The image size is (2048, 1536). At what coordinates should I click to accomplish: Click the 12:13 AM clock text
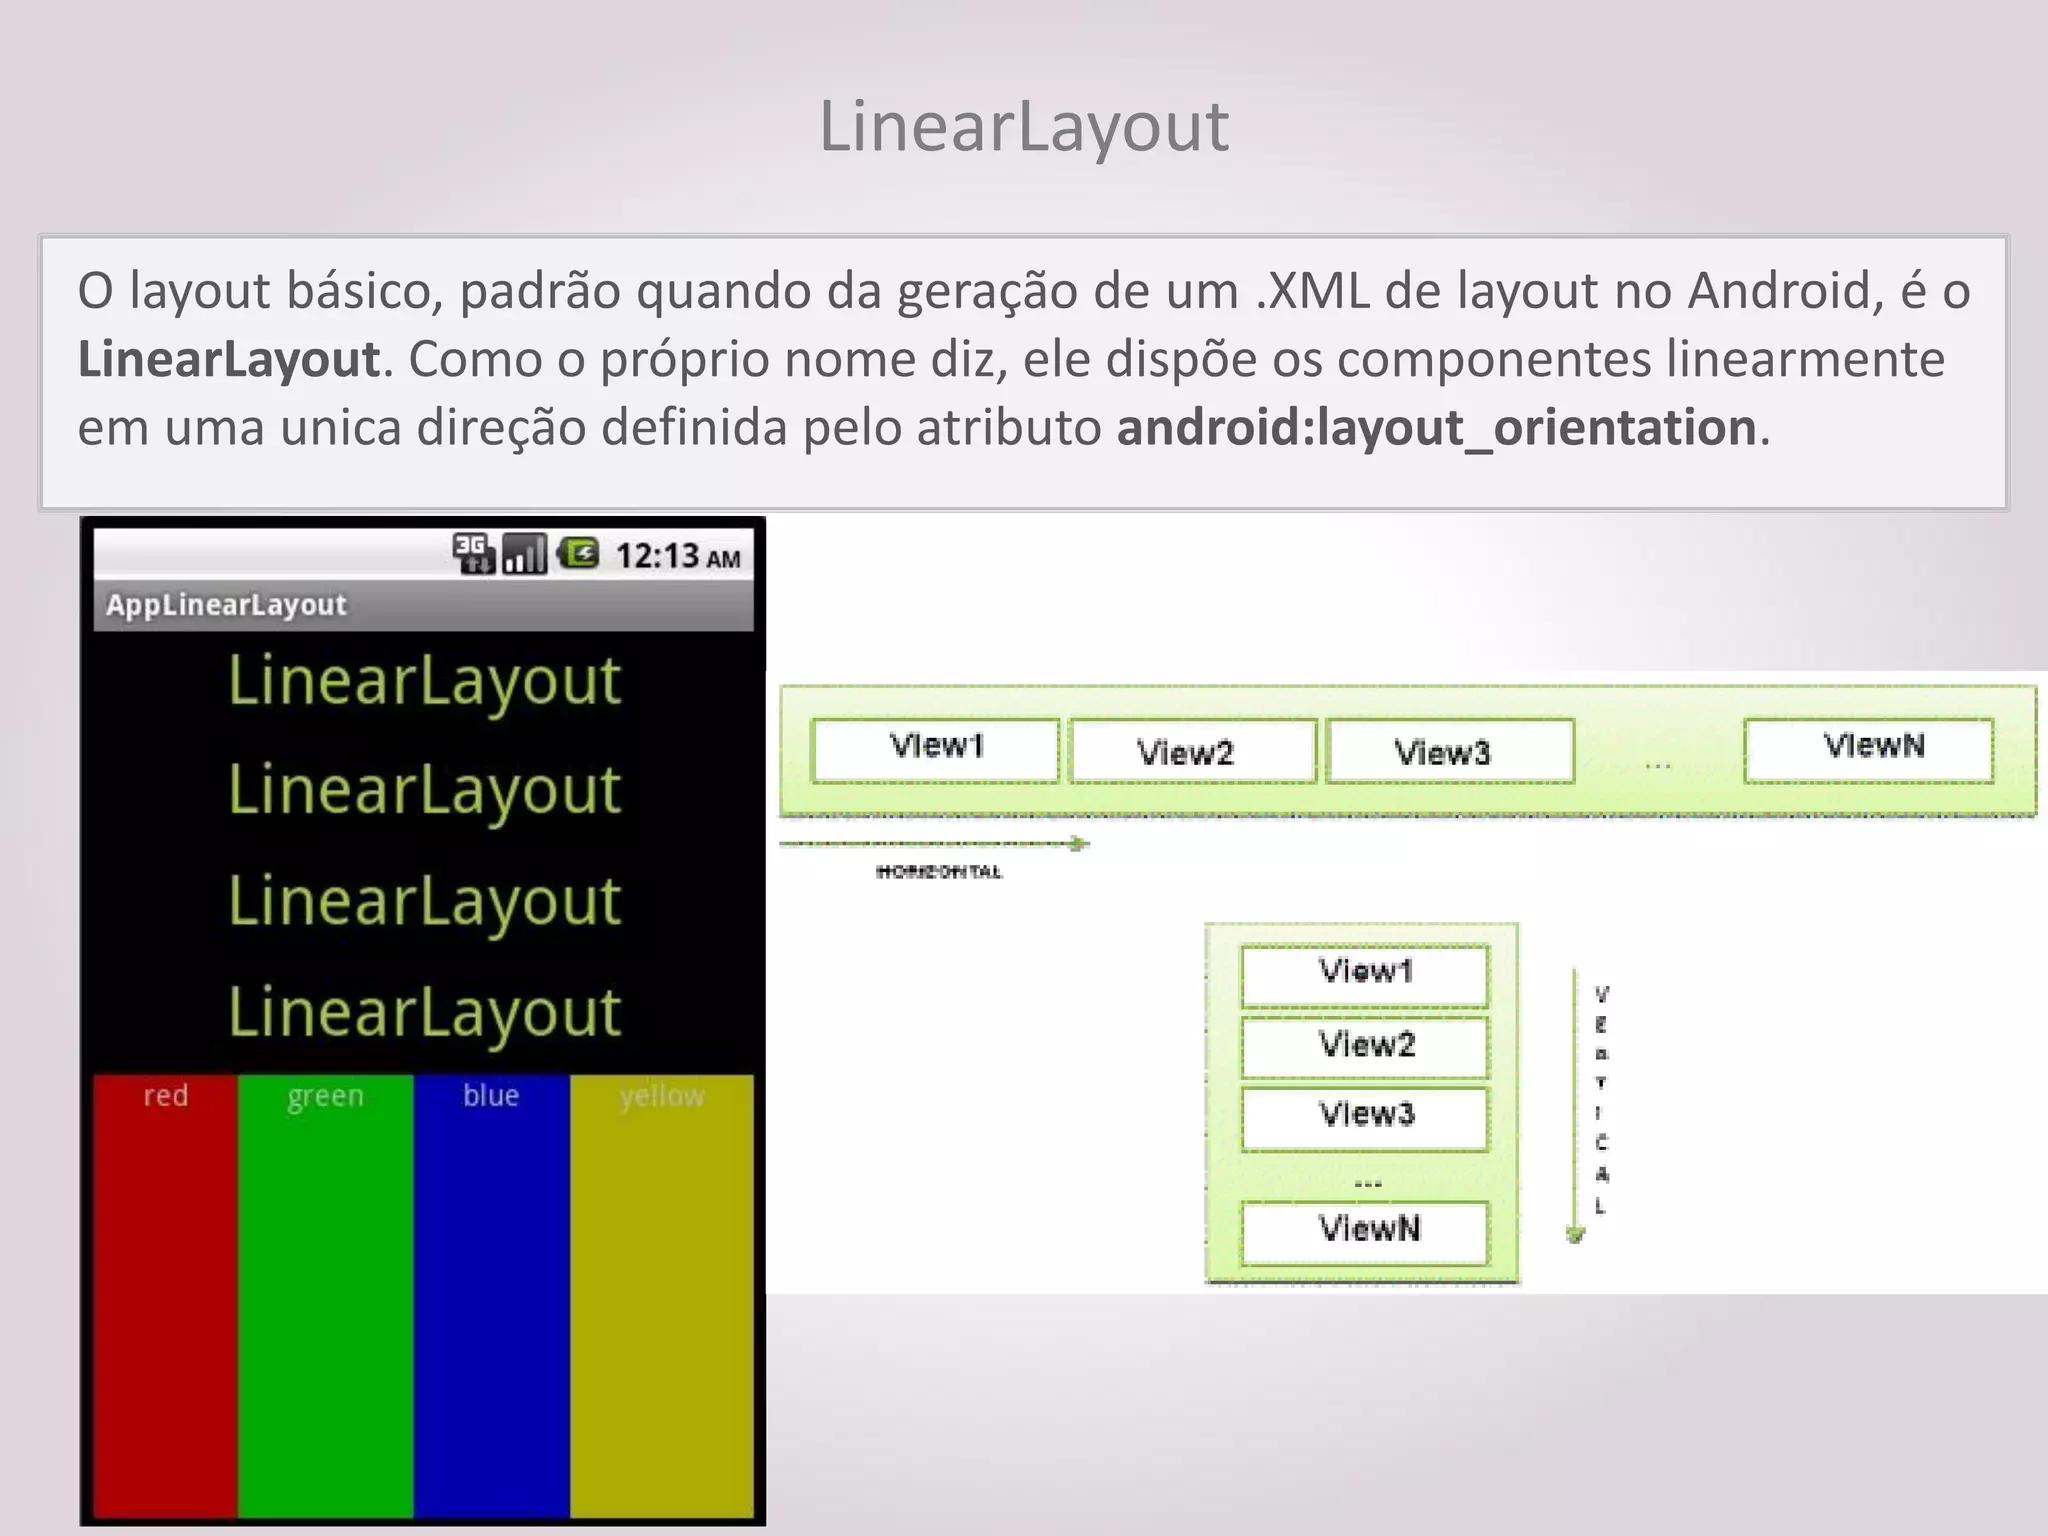click(678, 555)
